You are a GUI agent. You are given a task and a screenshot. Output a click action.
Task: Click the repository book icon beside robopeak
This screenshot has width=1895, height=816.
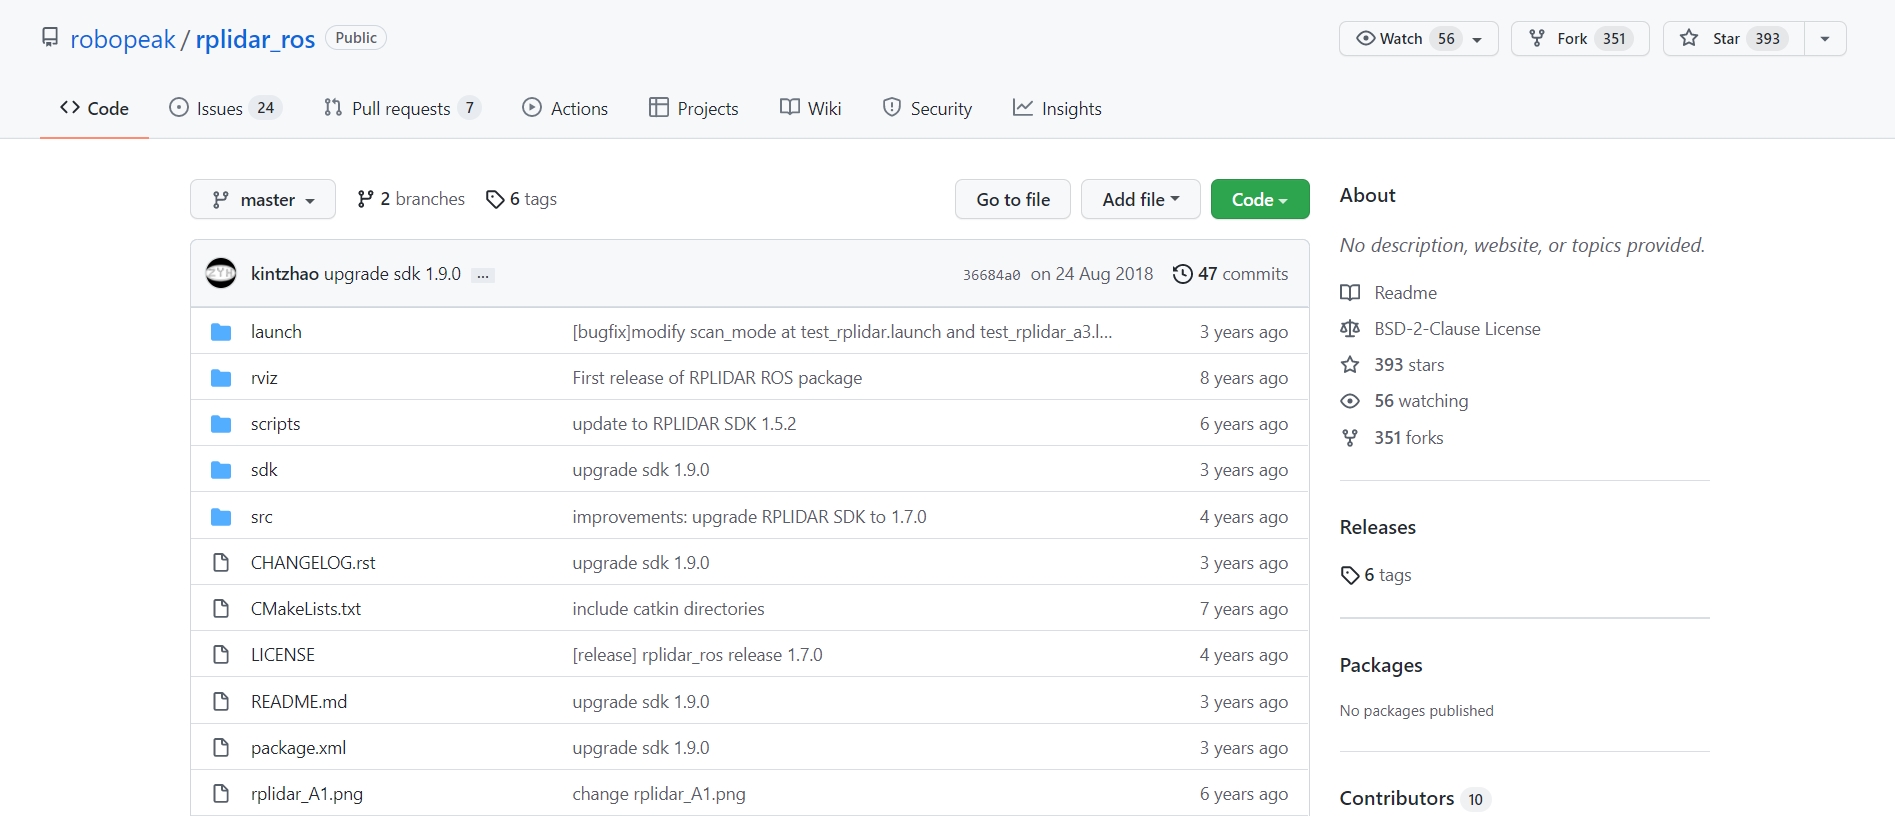point(50,38)
